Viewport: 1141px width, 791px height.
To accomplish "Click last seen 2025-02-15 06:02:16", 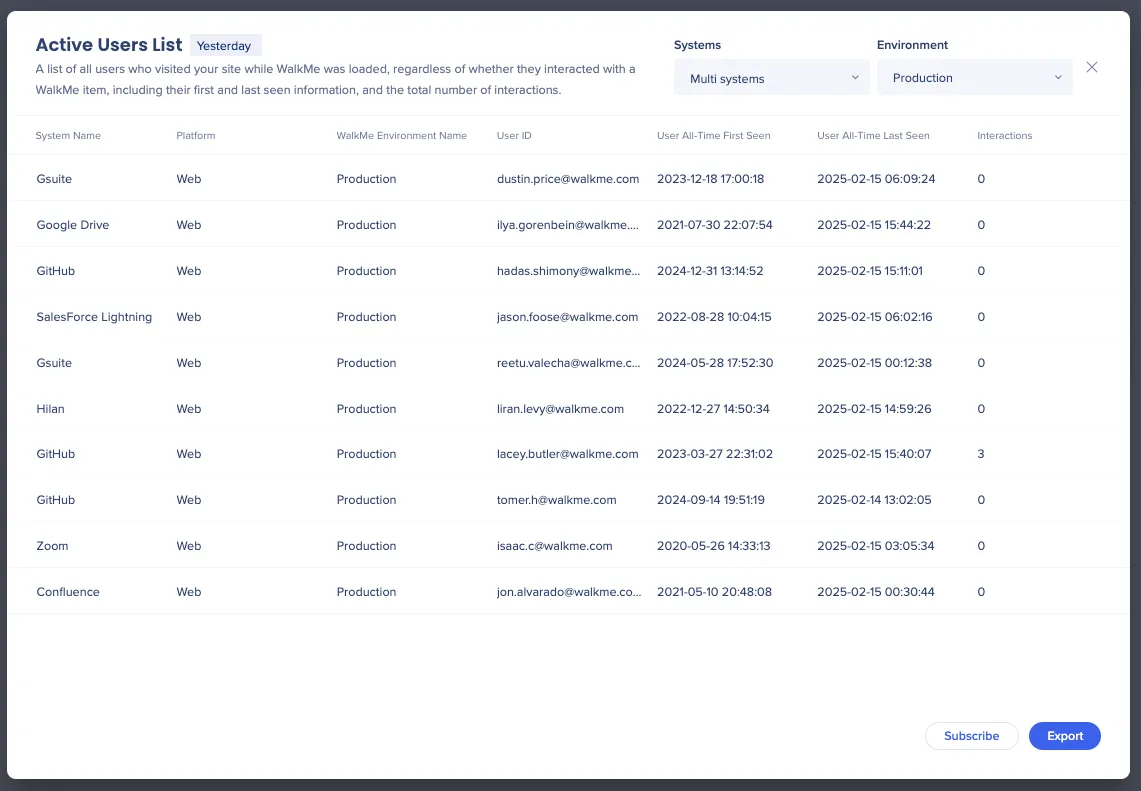I will 875,317.
